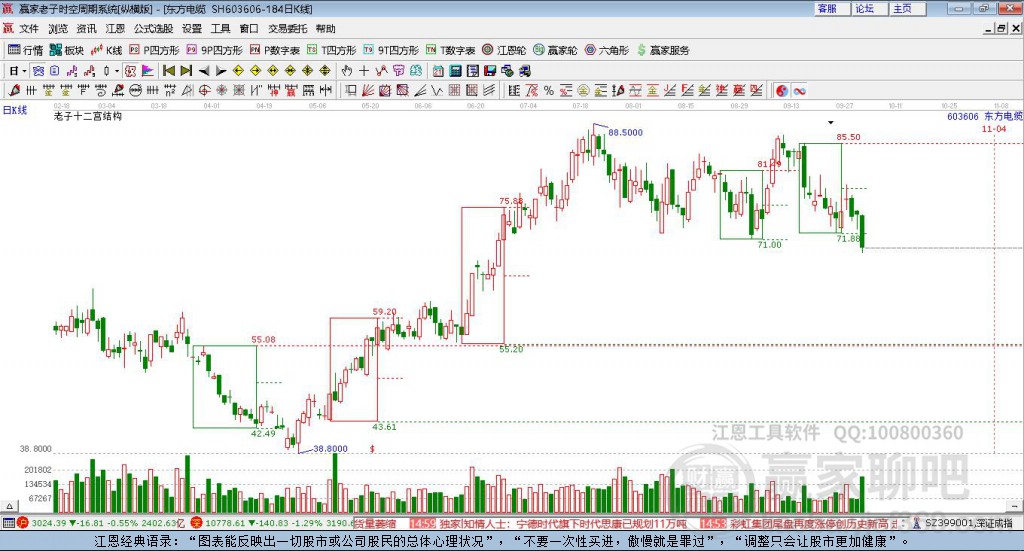Click the keyboard icon in status bar

tap(8, 523)
